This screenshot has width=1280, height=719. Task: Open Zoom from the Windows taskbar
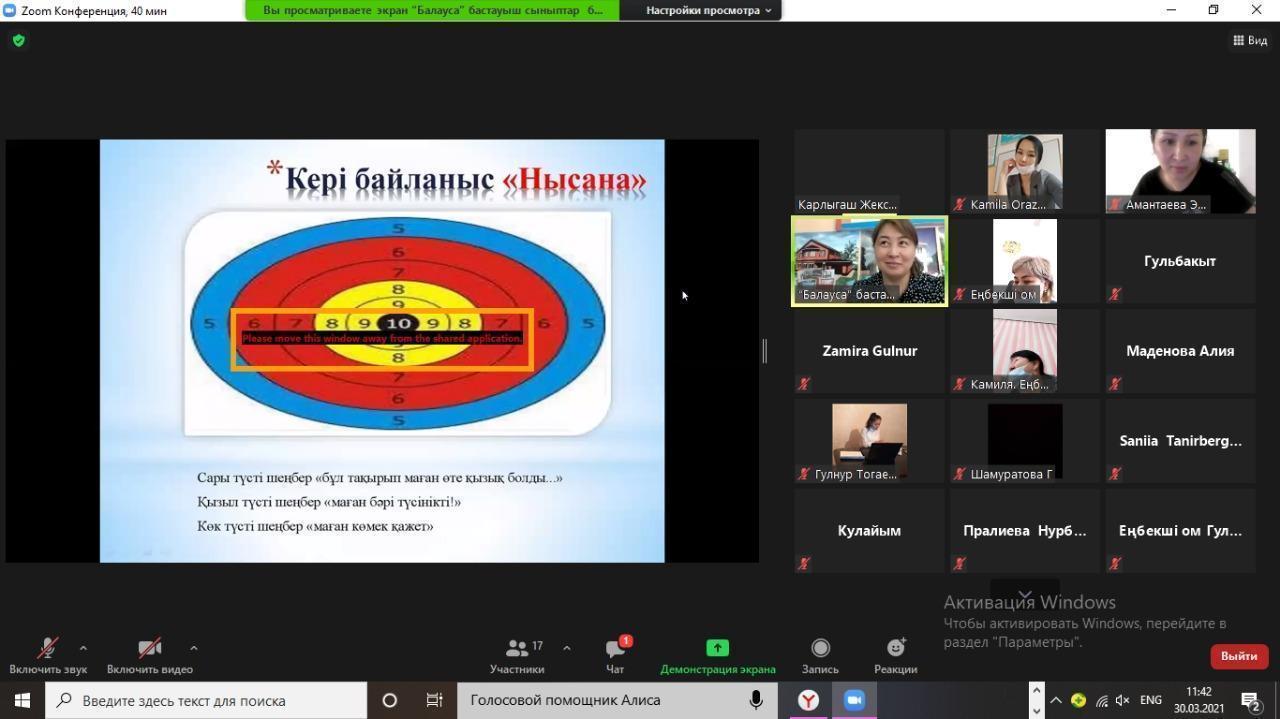pos(854,700)
